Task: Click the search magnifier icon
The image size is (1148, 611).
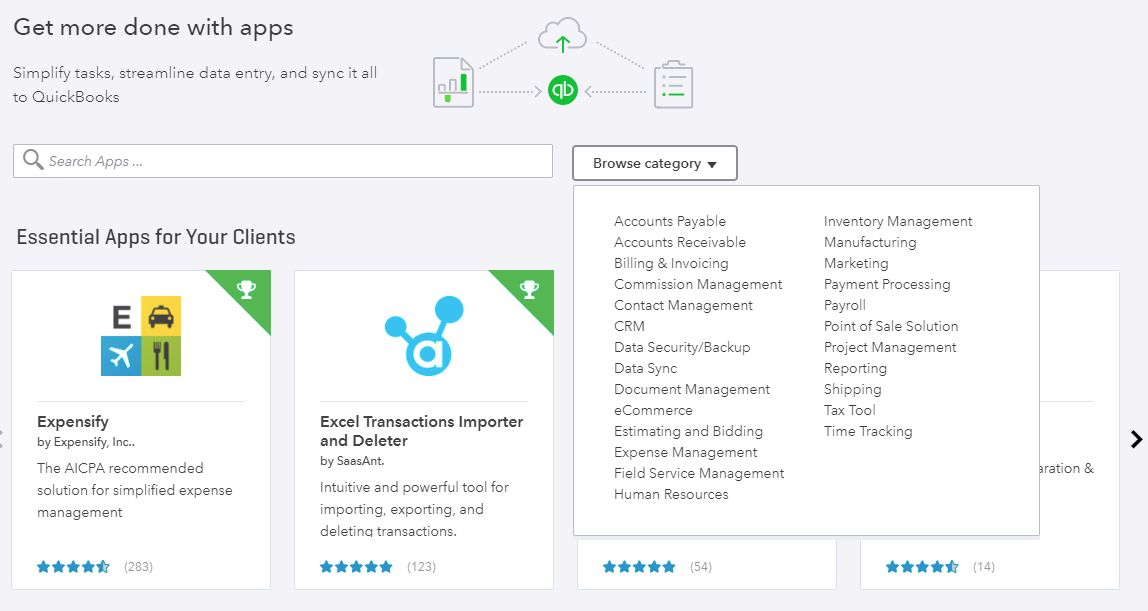Action: coord(33,161)
